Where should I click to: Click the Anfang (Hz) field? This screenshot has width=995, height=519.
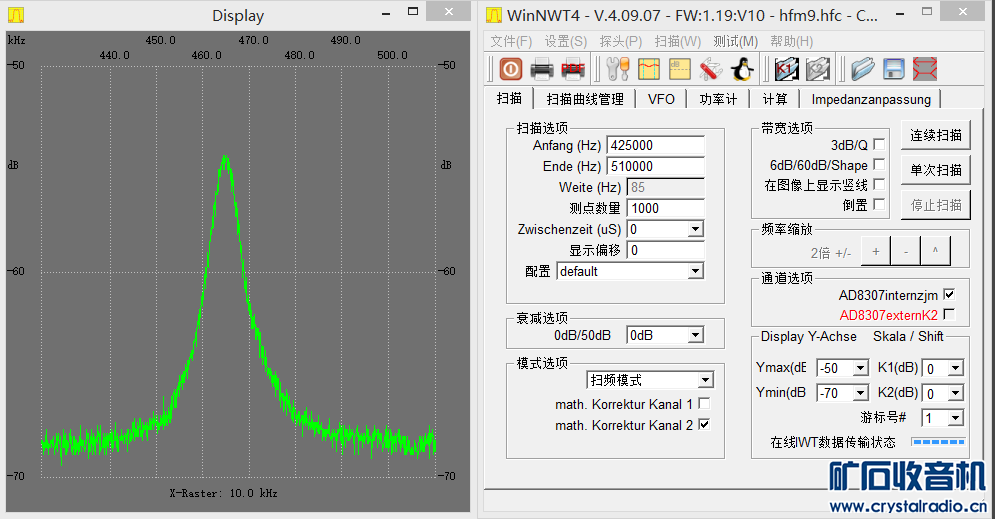tap(656, 145)
